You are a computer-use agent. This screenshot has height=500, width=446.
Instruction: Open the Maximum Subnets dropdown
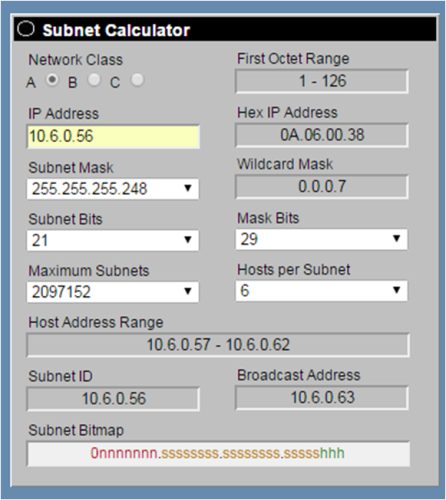113,292
